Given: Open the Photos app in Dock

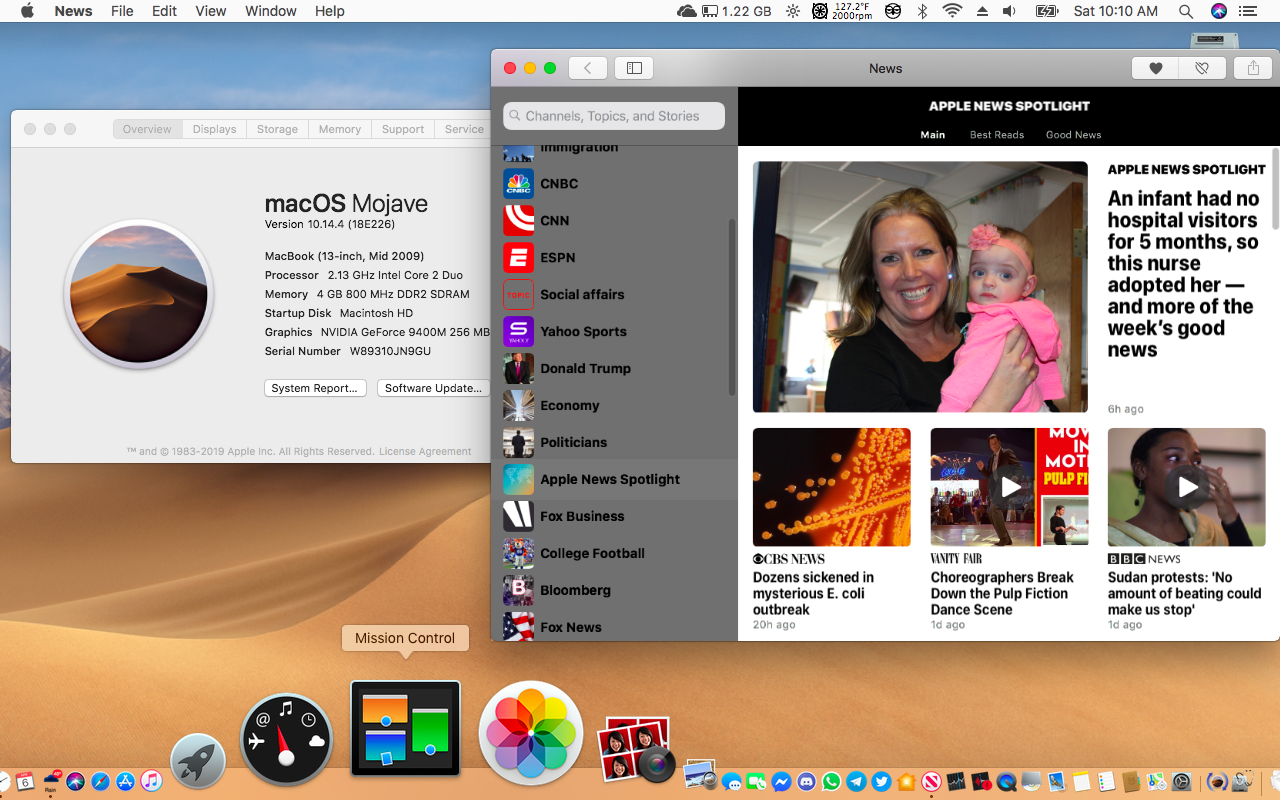Looking at the screenshot, I should click(x=530, y=734).
